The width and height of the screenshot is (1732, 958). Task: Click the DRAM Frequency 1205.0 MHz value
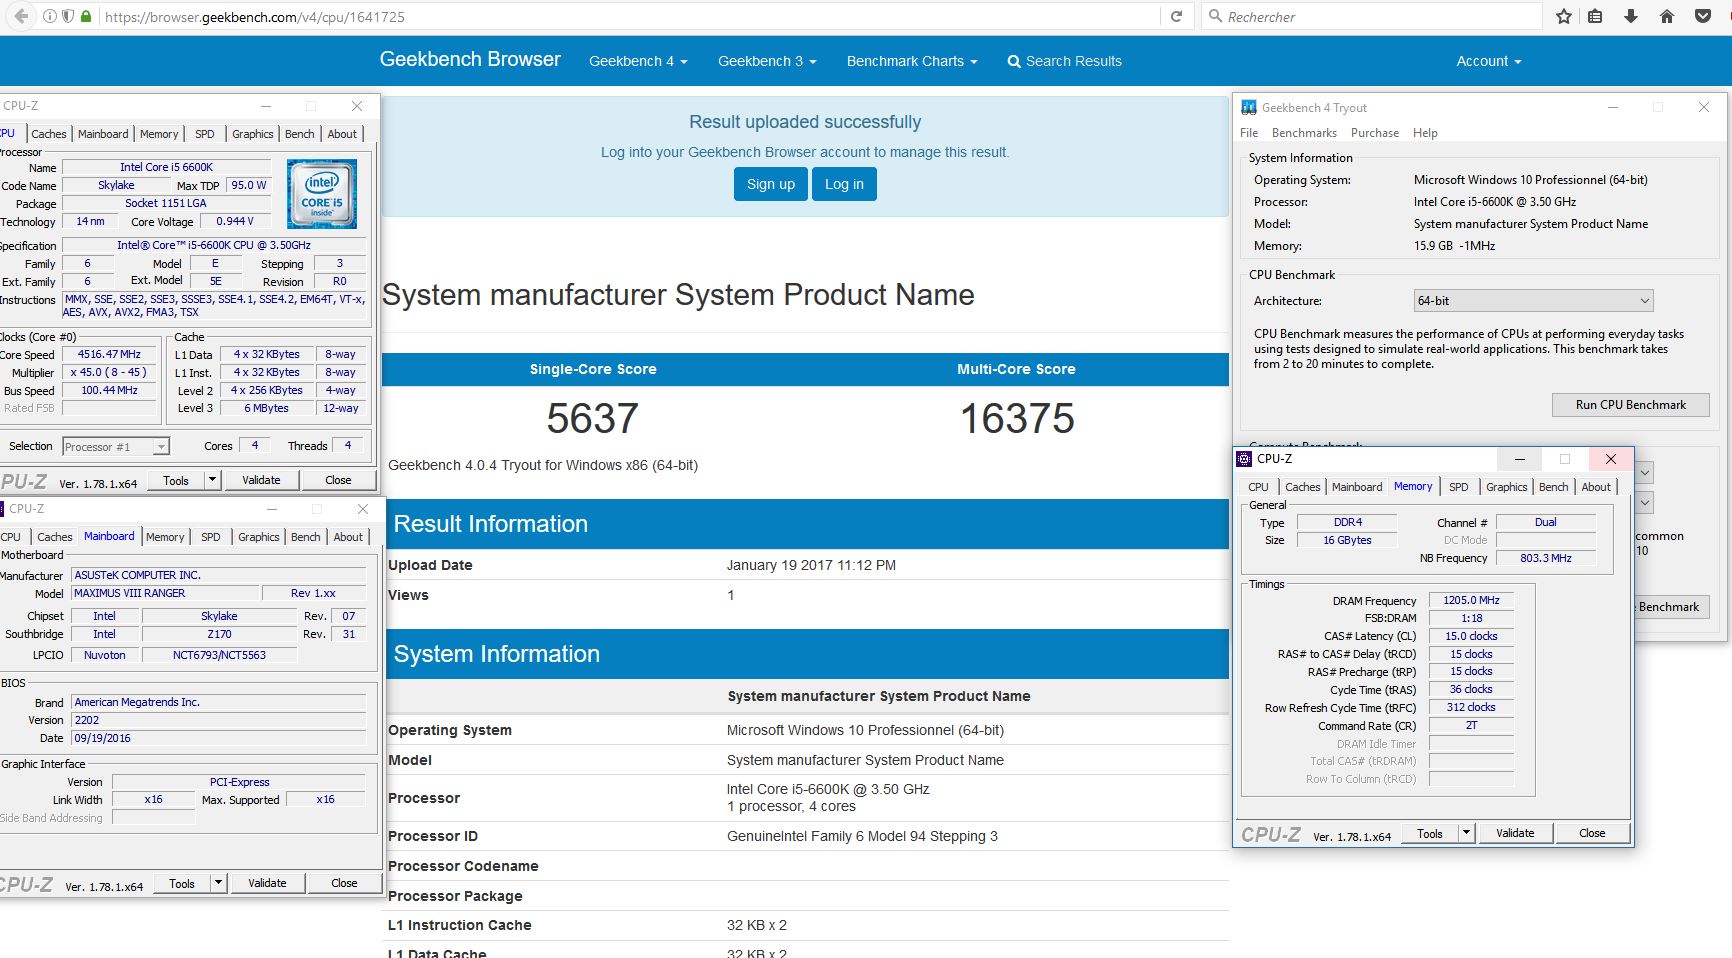[1471, 600]
